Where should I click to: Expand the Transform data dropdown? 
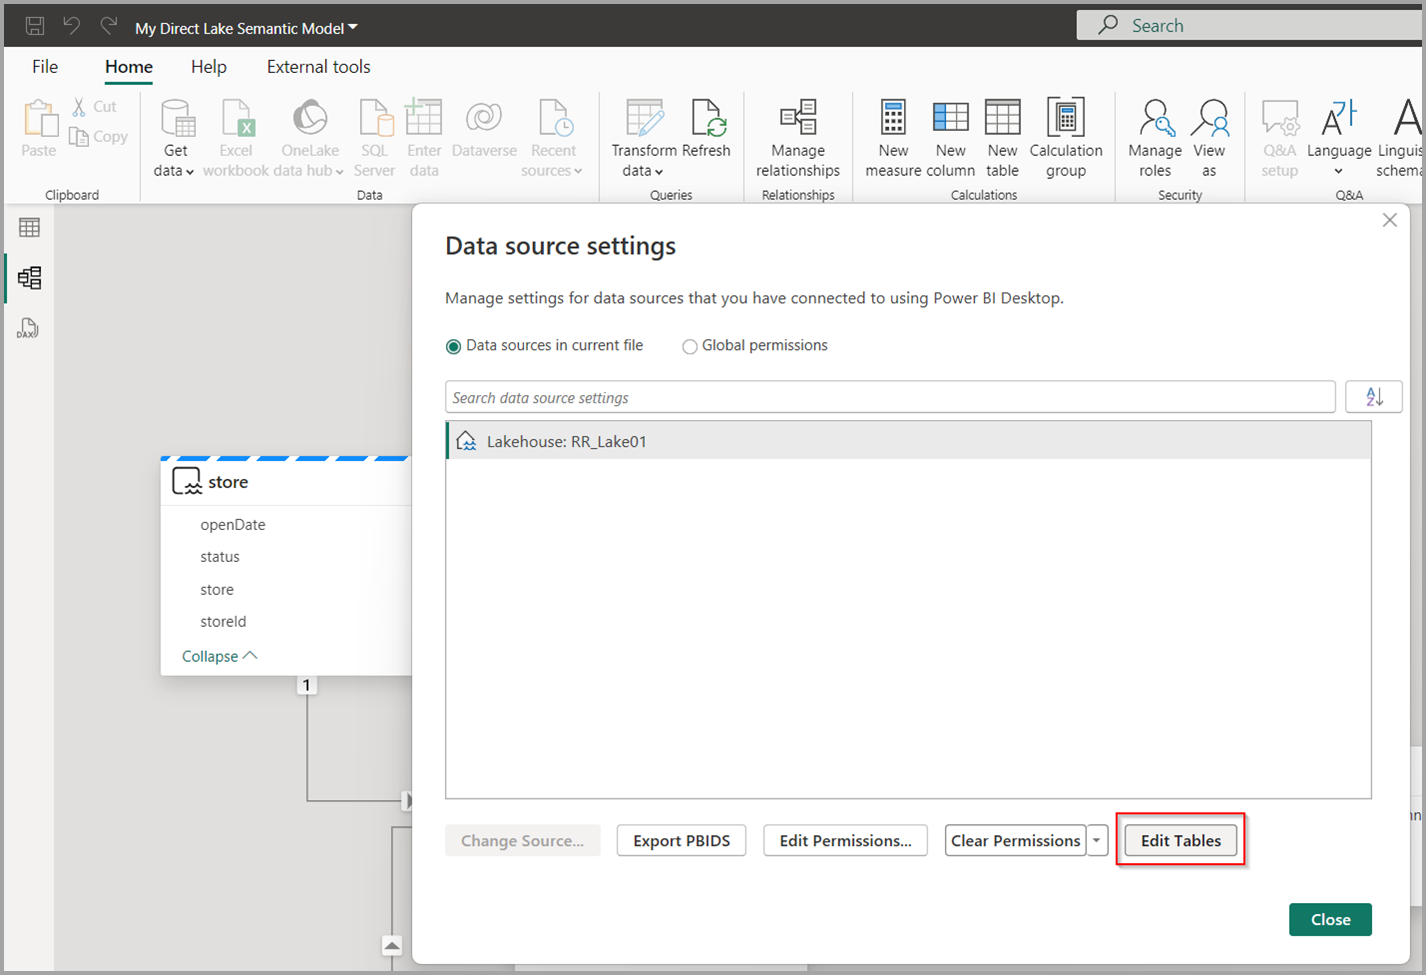click(x=659, y=172)
